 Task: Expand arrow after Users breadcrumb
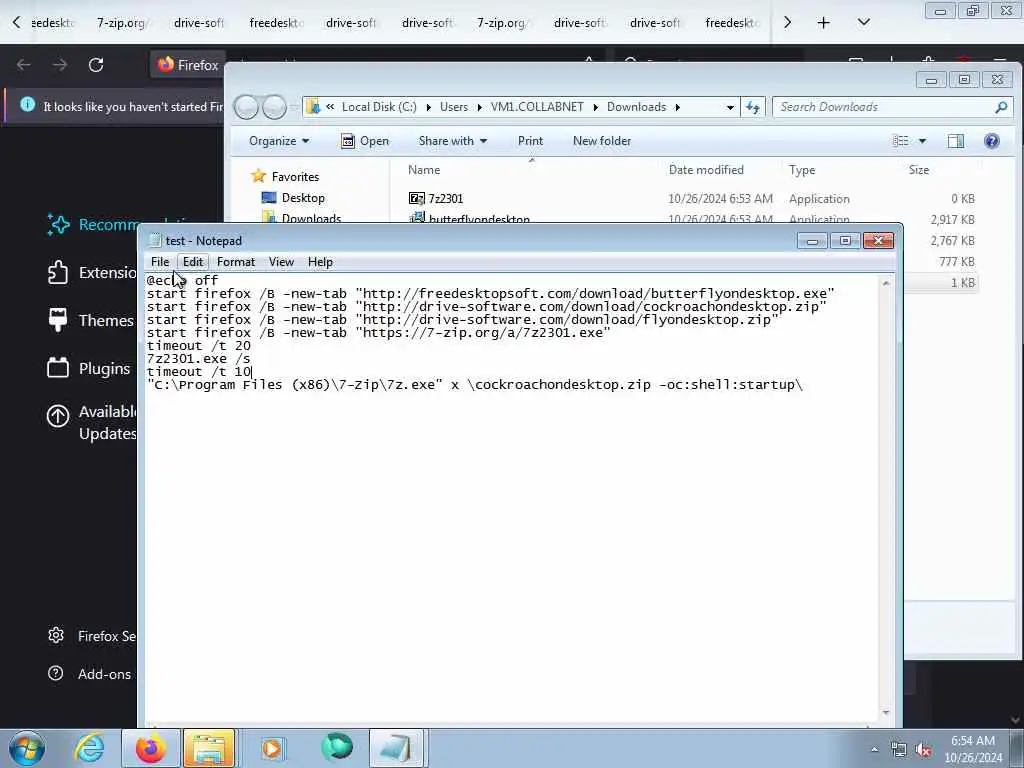[479, 107]
